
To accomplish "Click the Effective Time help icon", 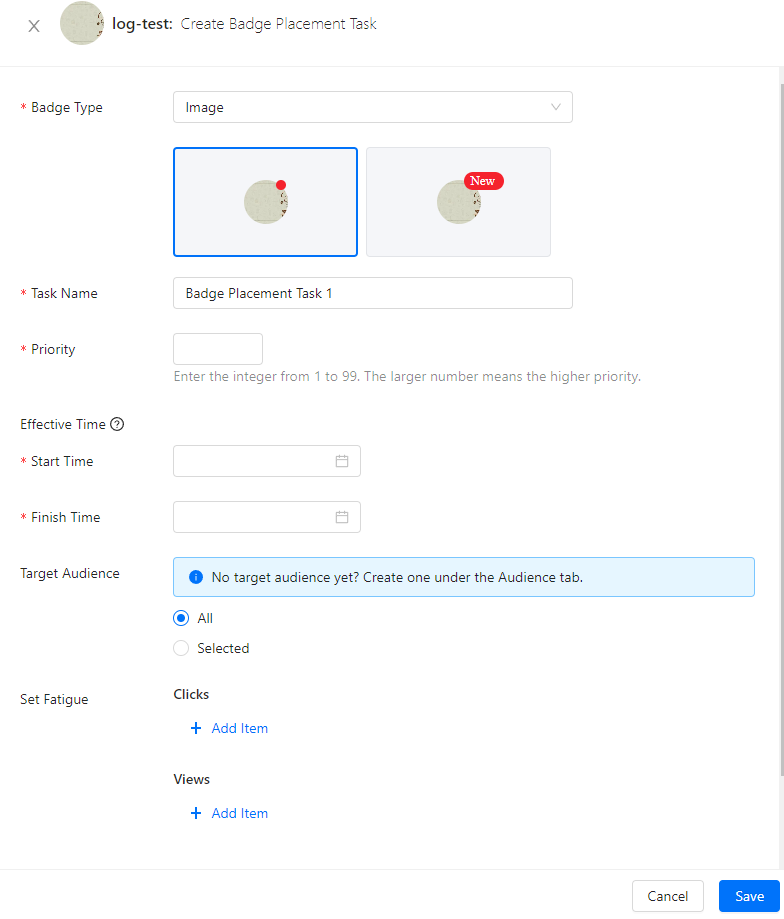I will pos(117,424).
